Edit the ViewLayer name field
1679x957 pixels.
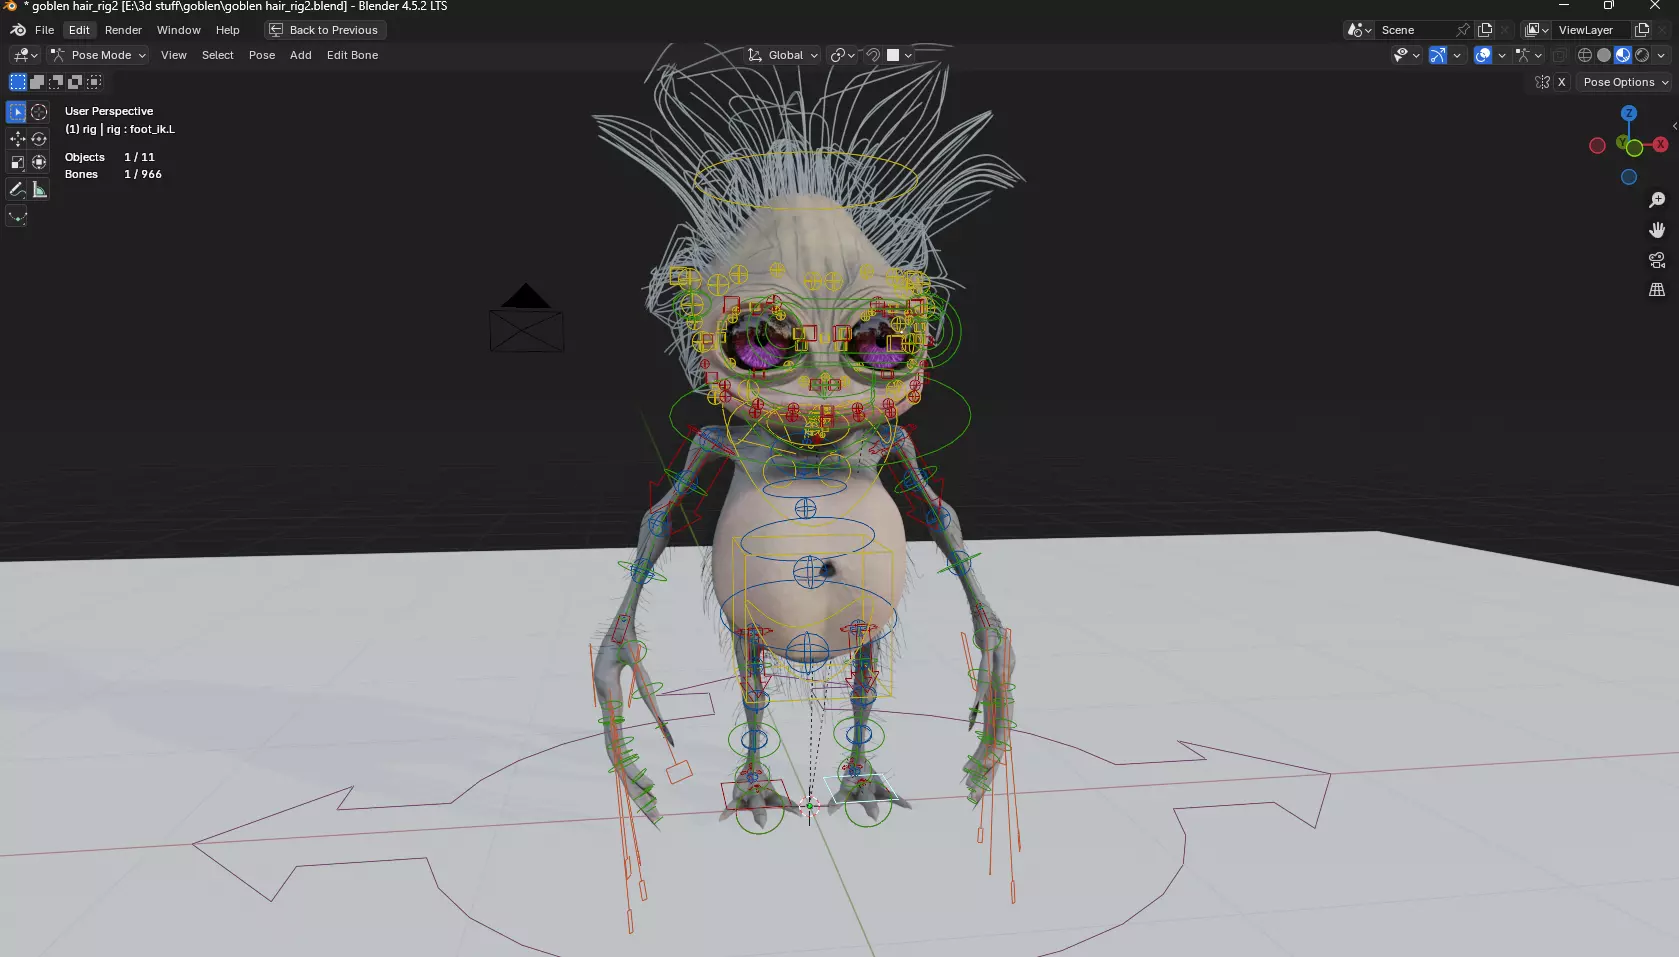[x=1590, y=30]
